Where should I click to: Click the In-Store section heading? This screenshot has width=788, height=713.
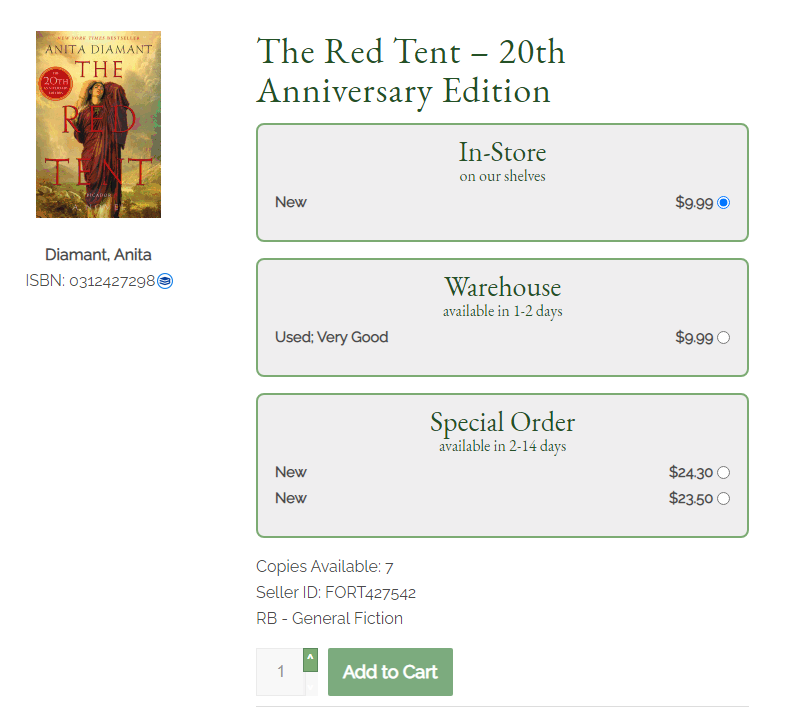tap(503, 152)
